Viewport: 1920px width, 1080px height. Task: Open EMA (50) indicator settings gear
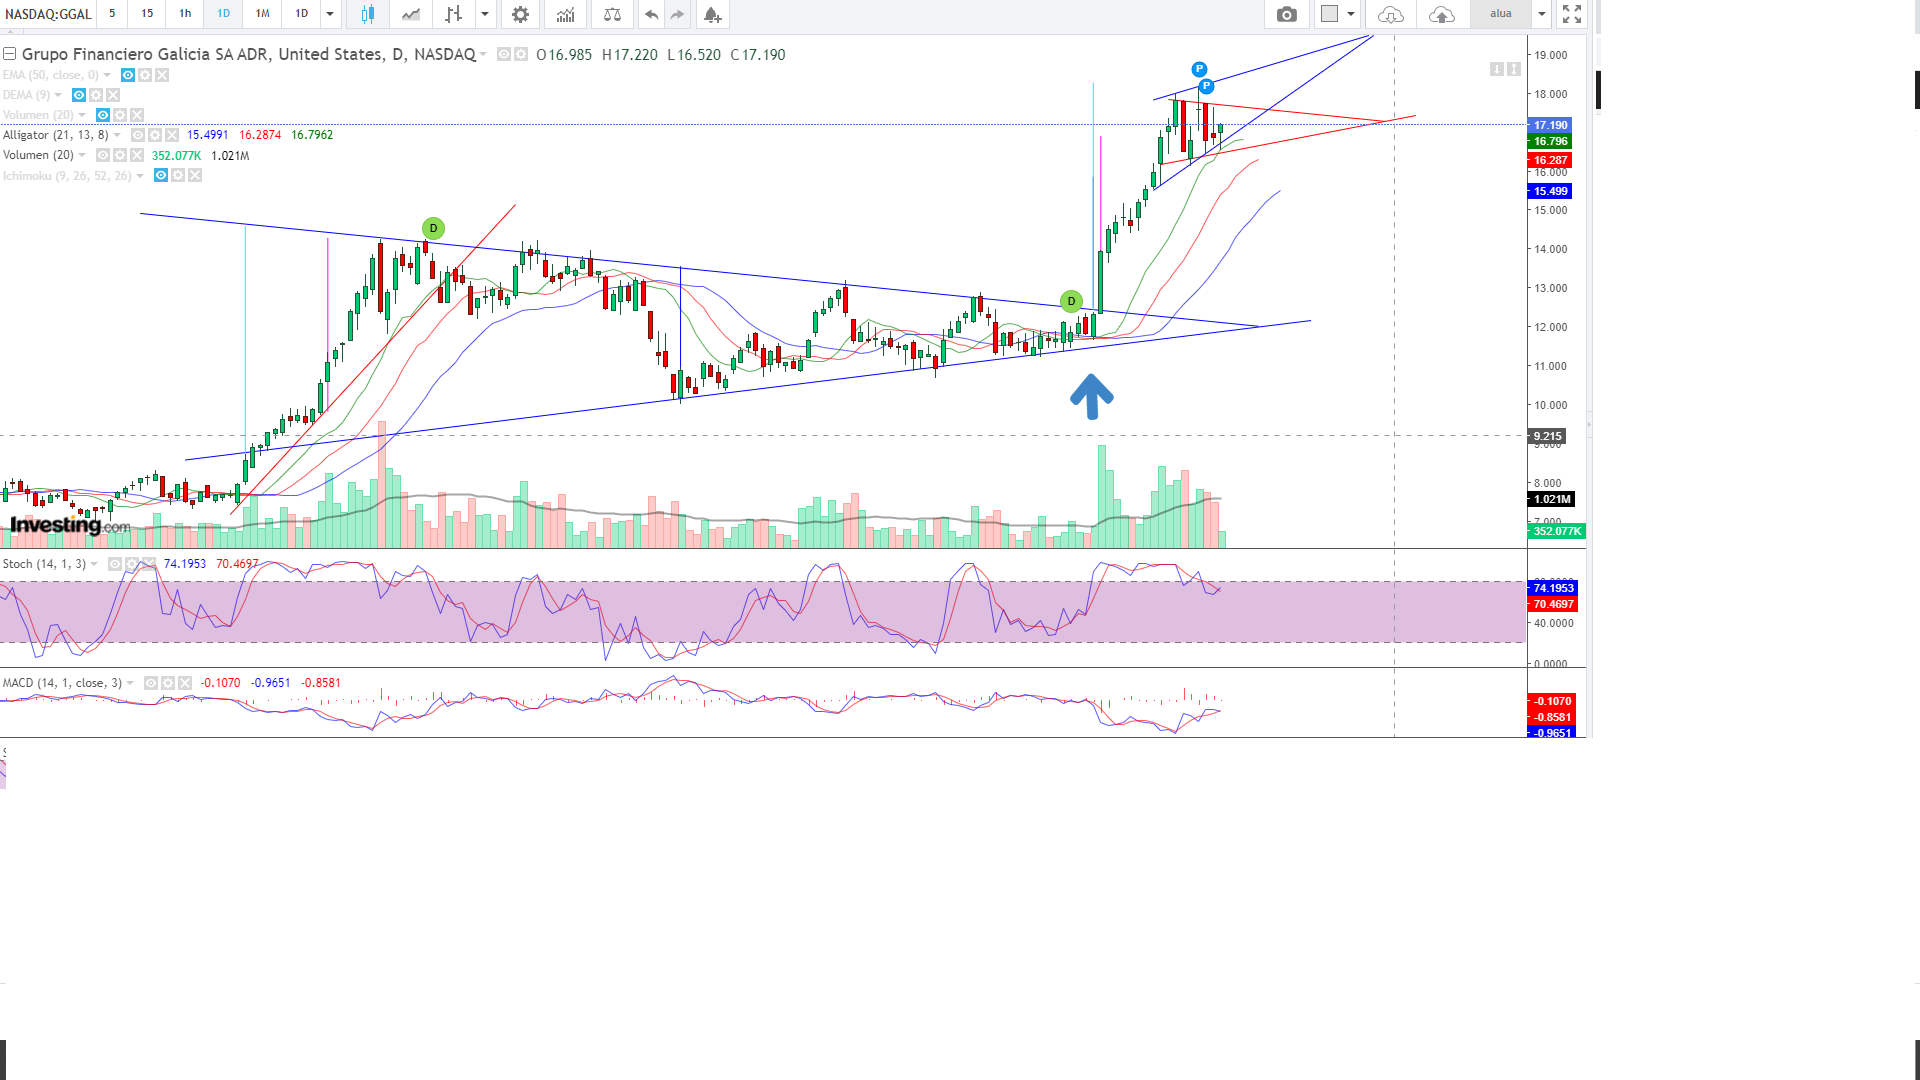tap(145, 75)
